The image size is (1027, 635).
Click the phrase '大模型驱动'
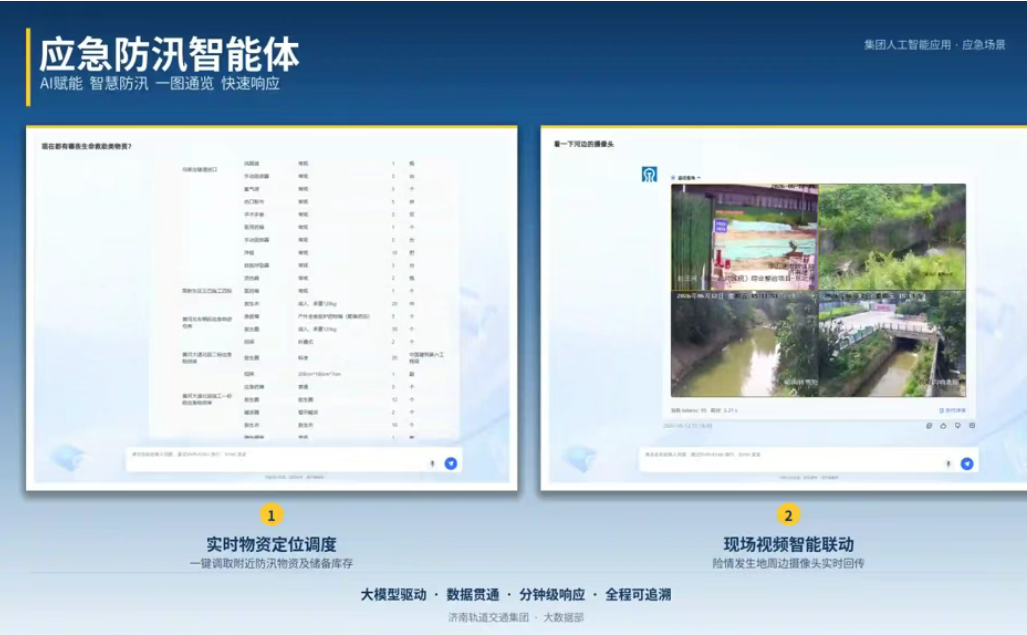tap(394, 594)
